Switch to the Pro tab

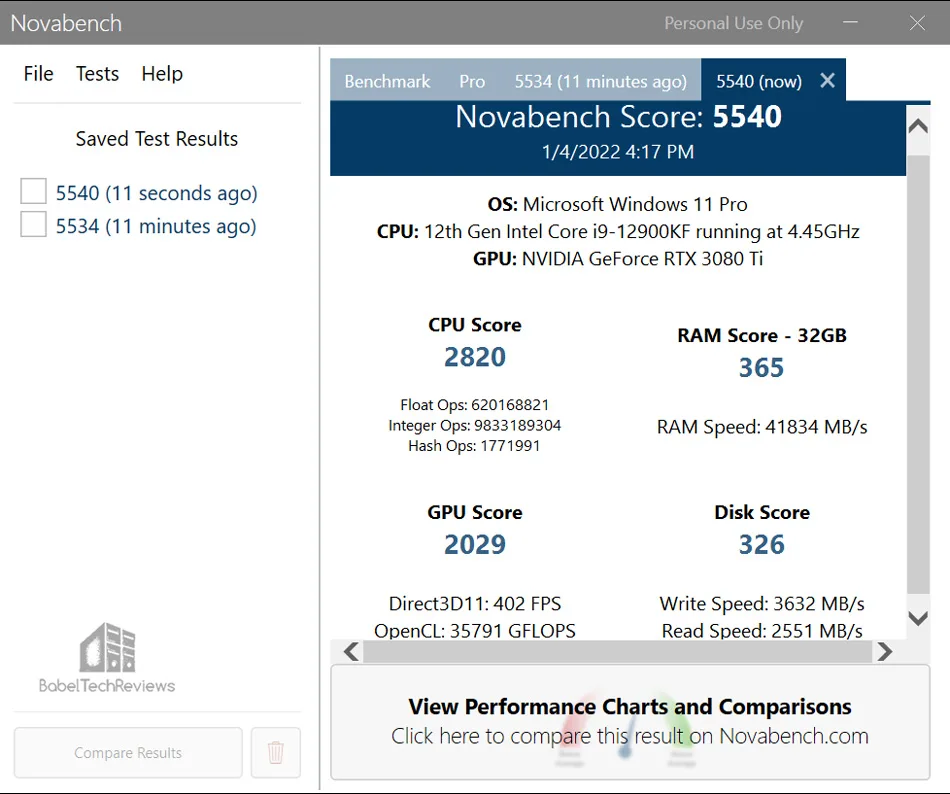[472, 81]
